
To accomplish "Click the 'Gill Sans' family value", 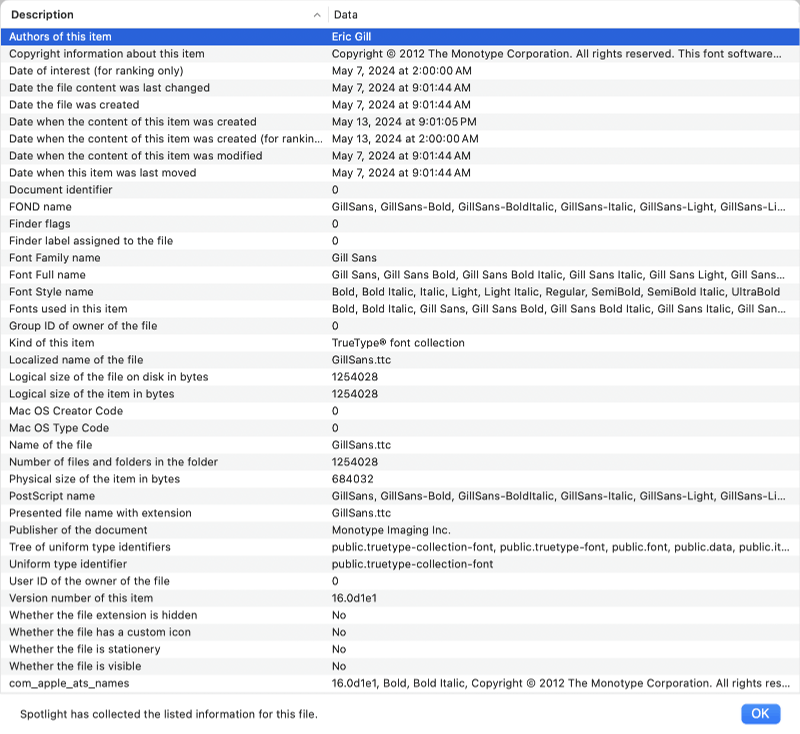I will pos(354,258).
